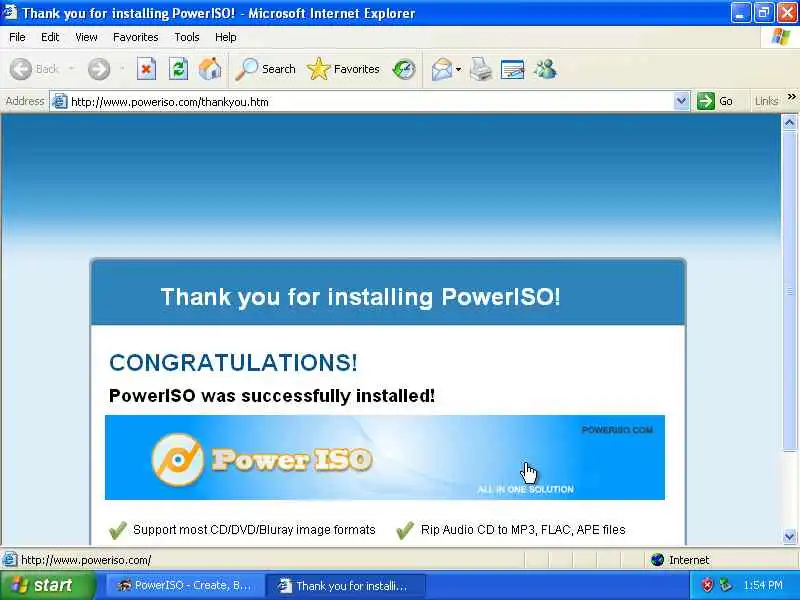Open the Favorites menu

click(135, 37)
